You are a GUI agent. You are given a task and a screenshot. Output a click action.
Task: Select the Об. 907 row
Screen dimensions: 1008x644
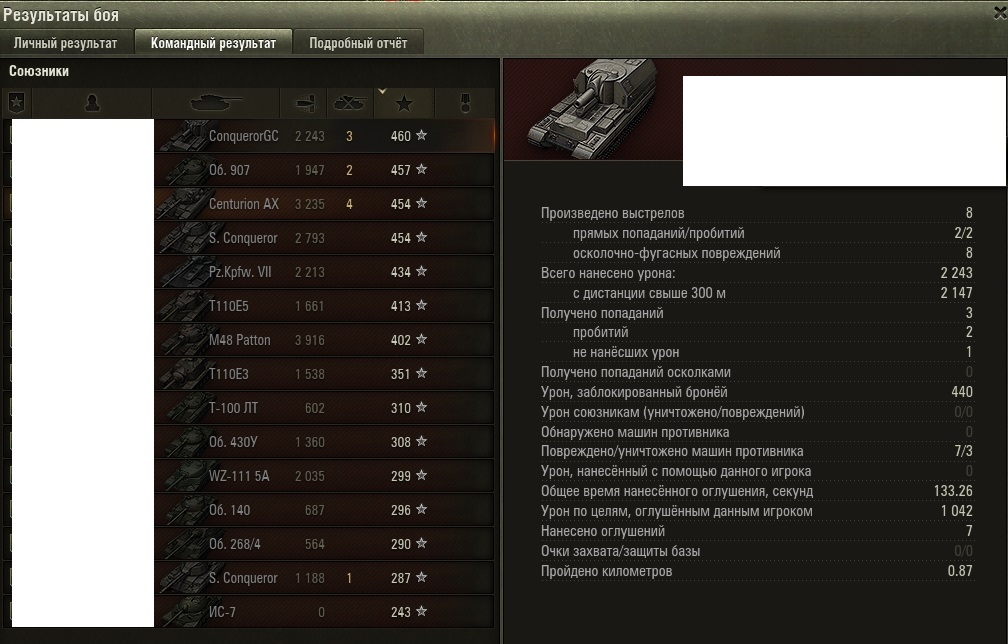[249, 170]
